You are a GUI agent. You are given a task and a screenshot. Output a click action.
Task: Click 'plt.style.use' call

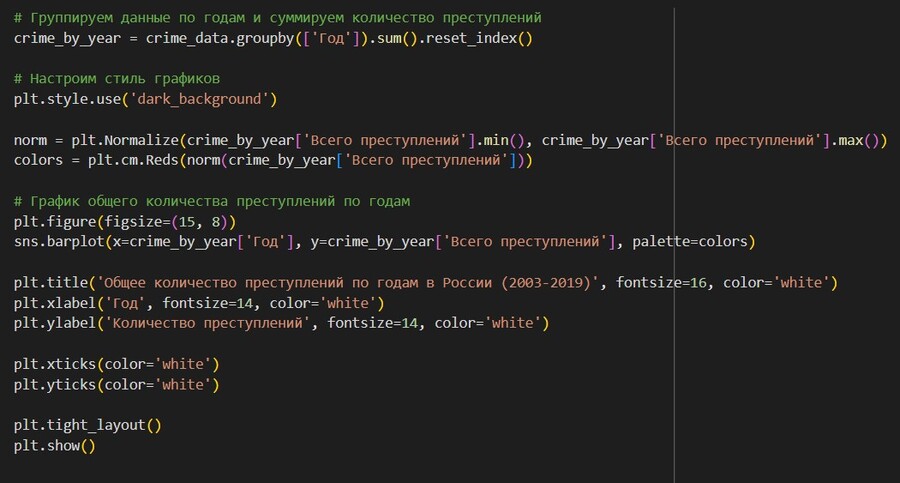point(67,99)
